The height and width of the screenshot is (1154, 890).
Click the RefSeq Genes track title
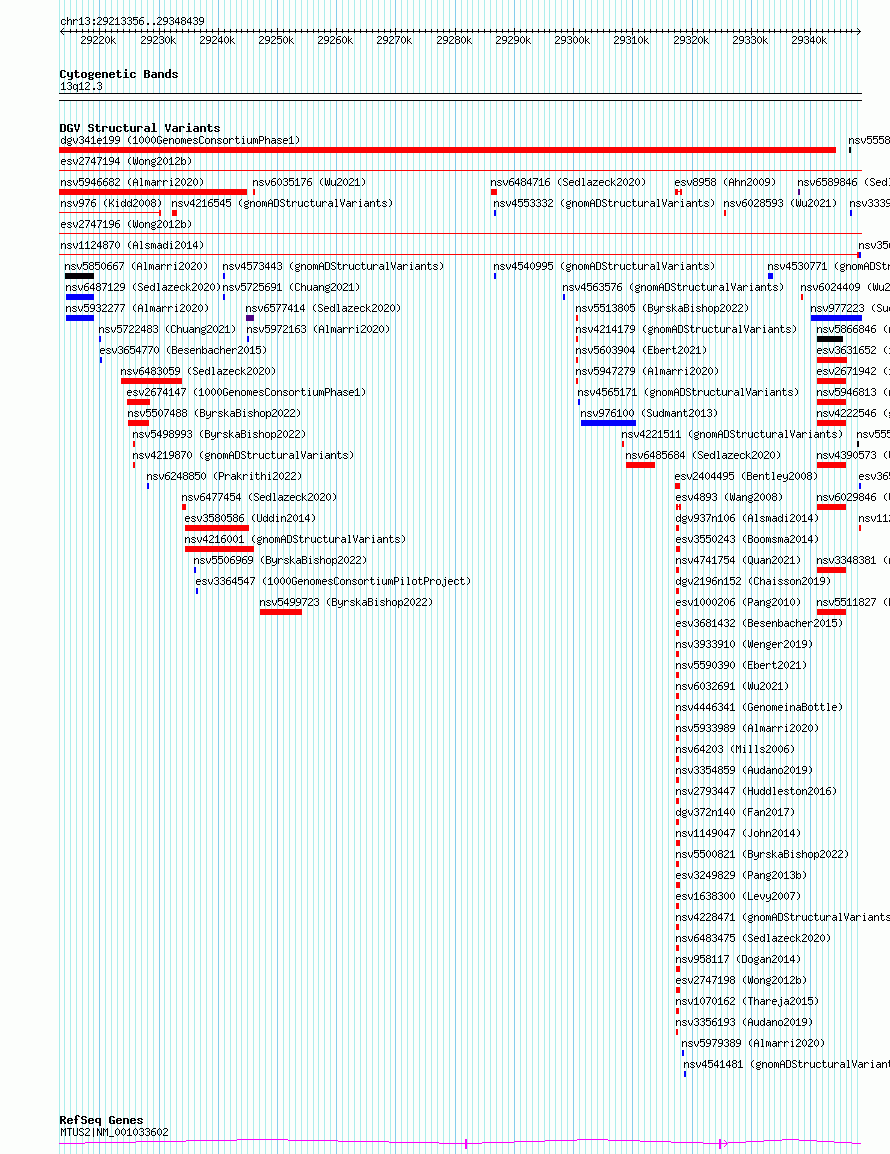pyautogui.click(x=101, y=1120)
